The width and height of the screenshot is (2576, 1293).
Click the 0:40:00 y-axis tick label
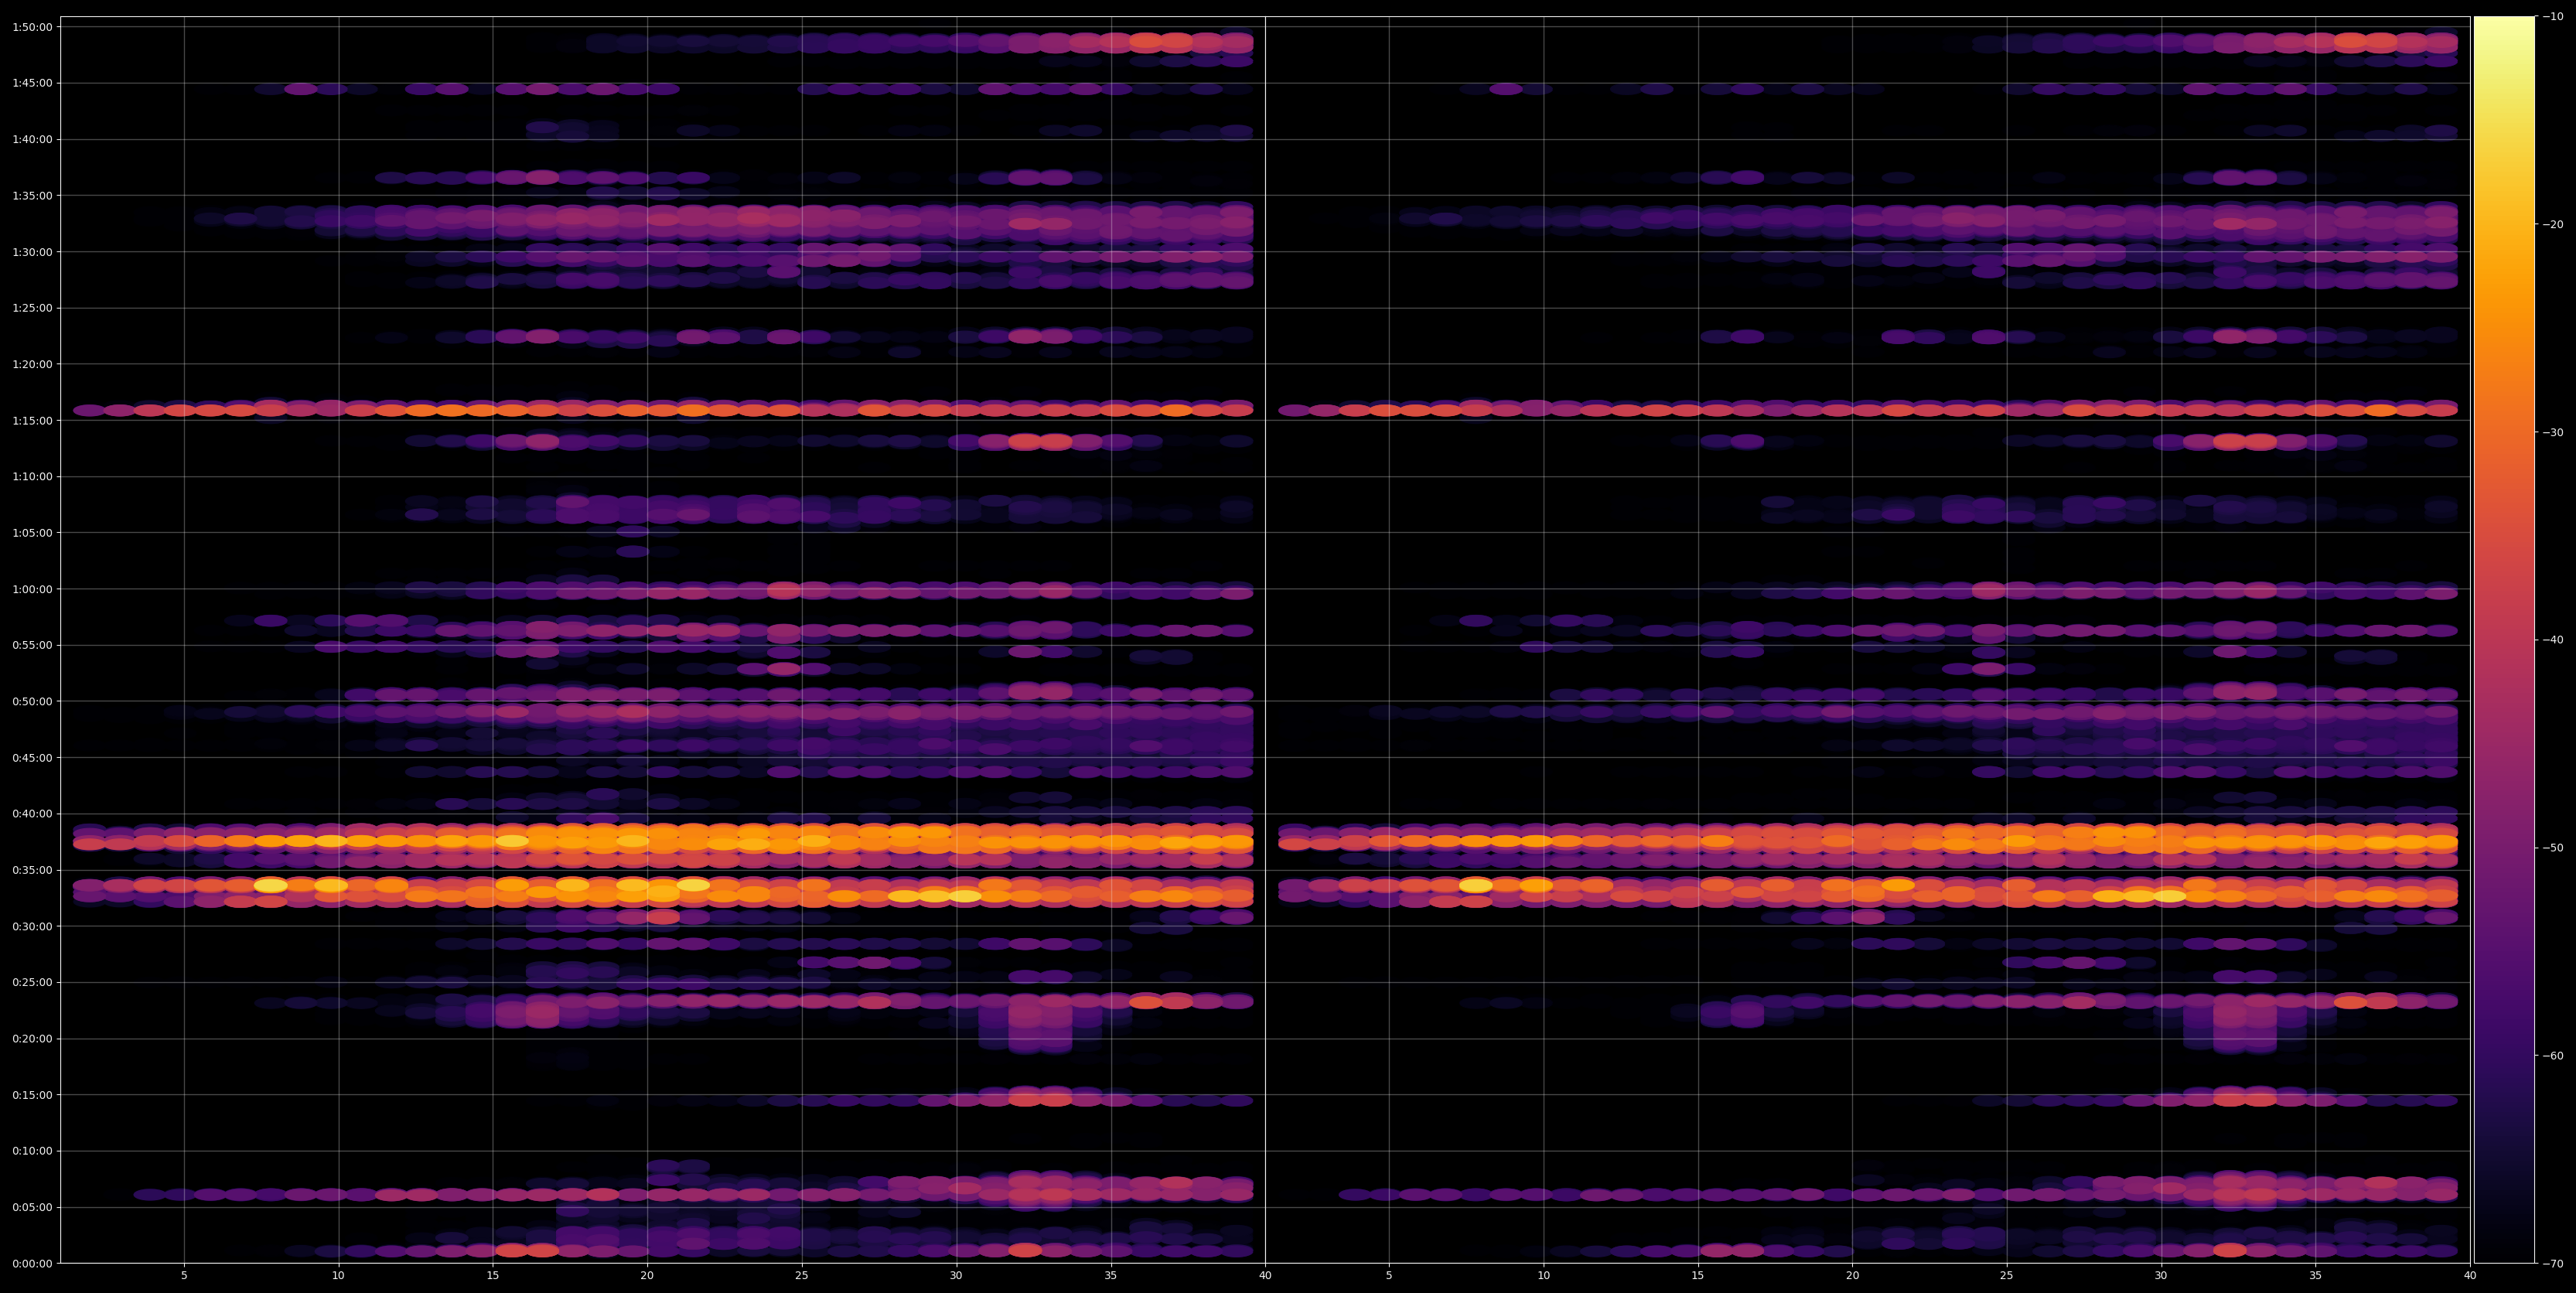[32, 813]
